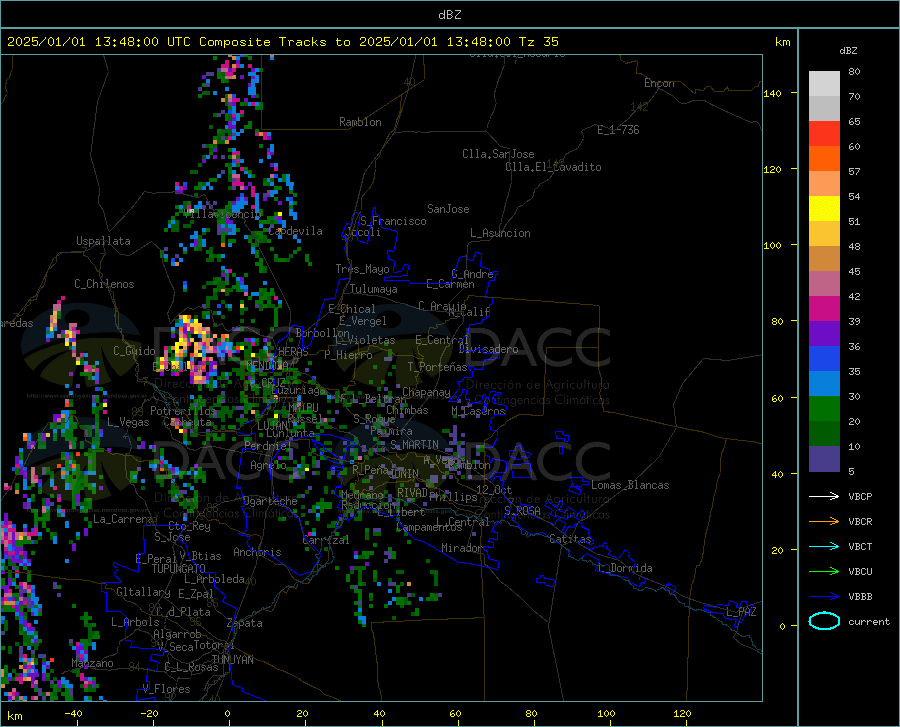Click the Encon label at top right
The image size is (900, 727).
click(x=659, y=83)
